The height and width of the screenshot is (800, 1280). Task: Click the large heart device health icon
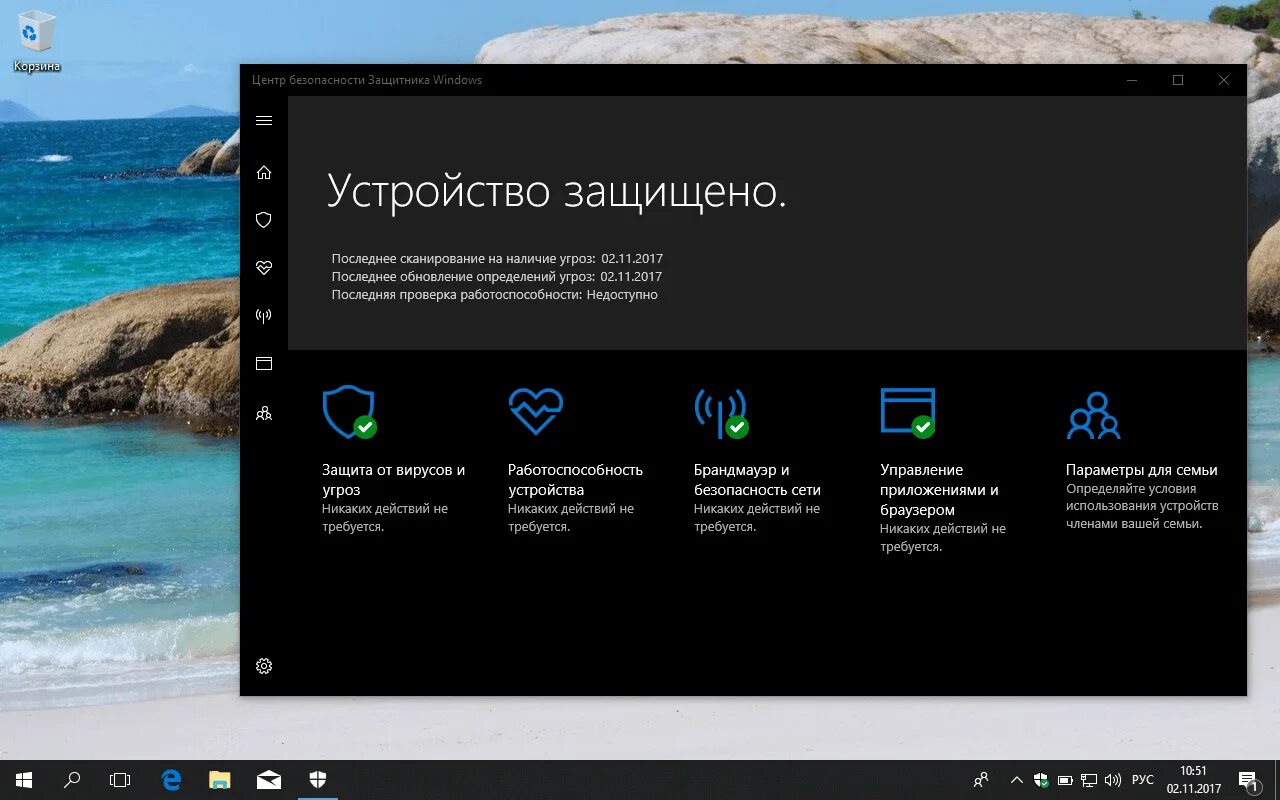tap(536, 411)
